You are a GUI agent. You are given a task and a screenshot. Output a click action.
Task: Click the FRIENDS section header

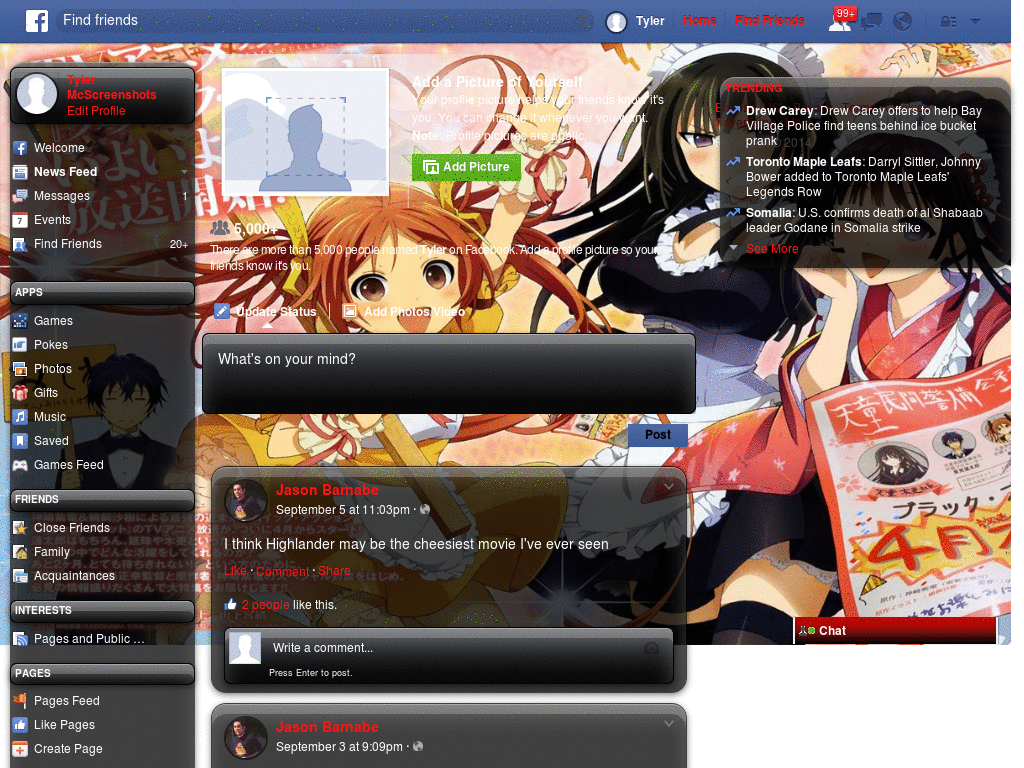tap(103, 500)
